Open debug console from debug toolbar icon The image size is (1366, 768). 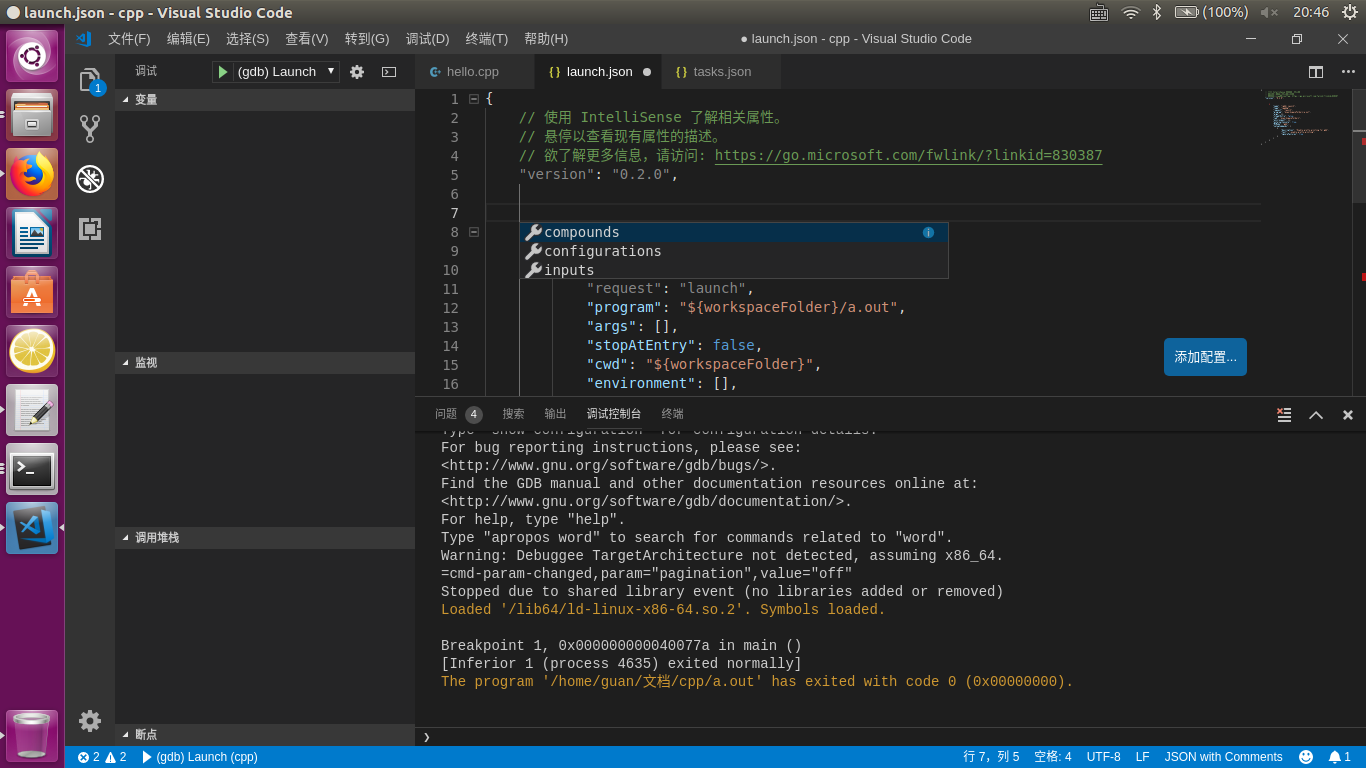click(389, 72)
